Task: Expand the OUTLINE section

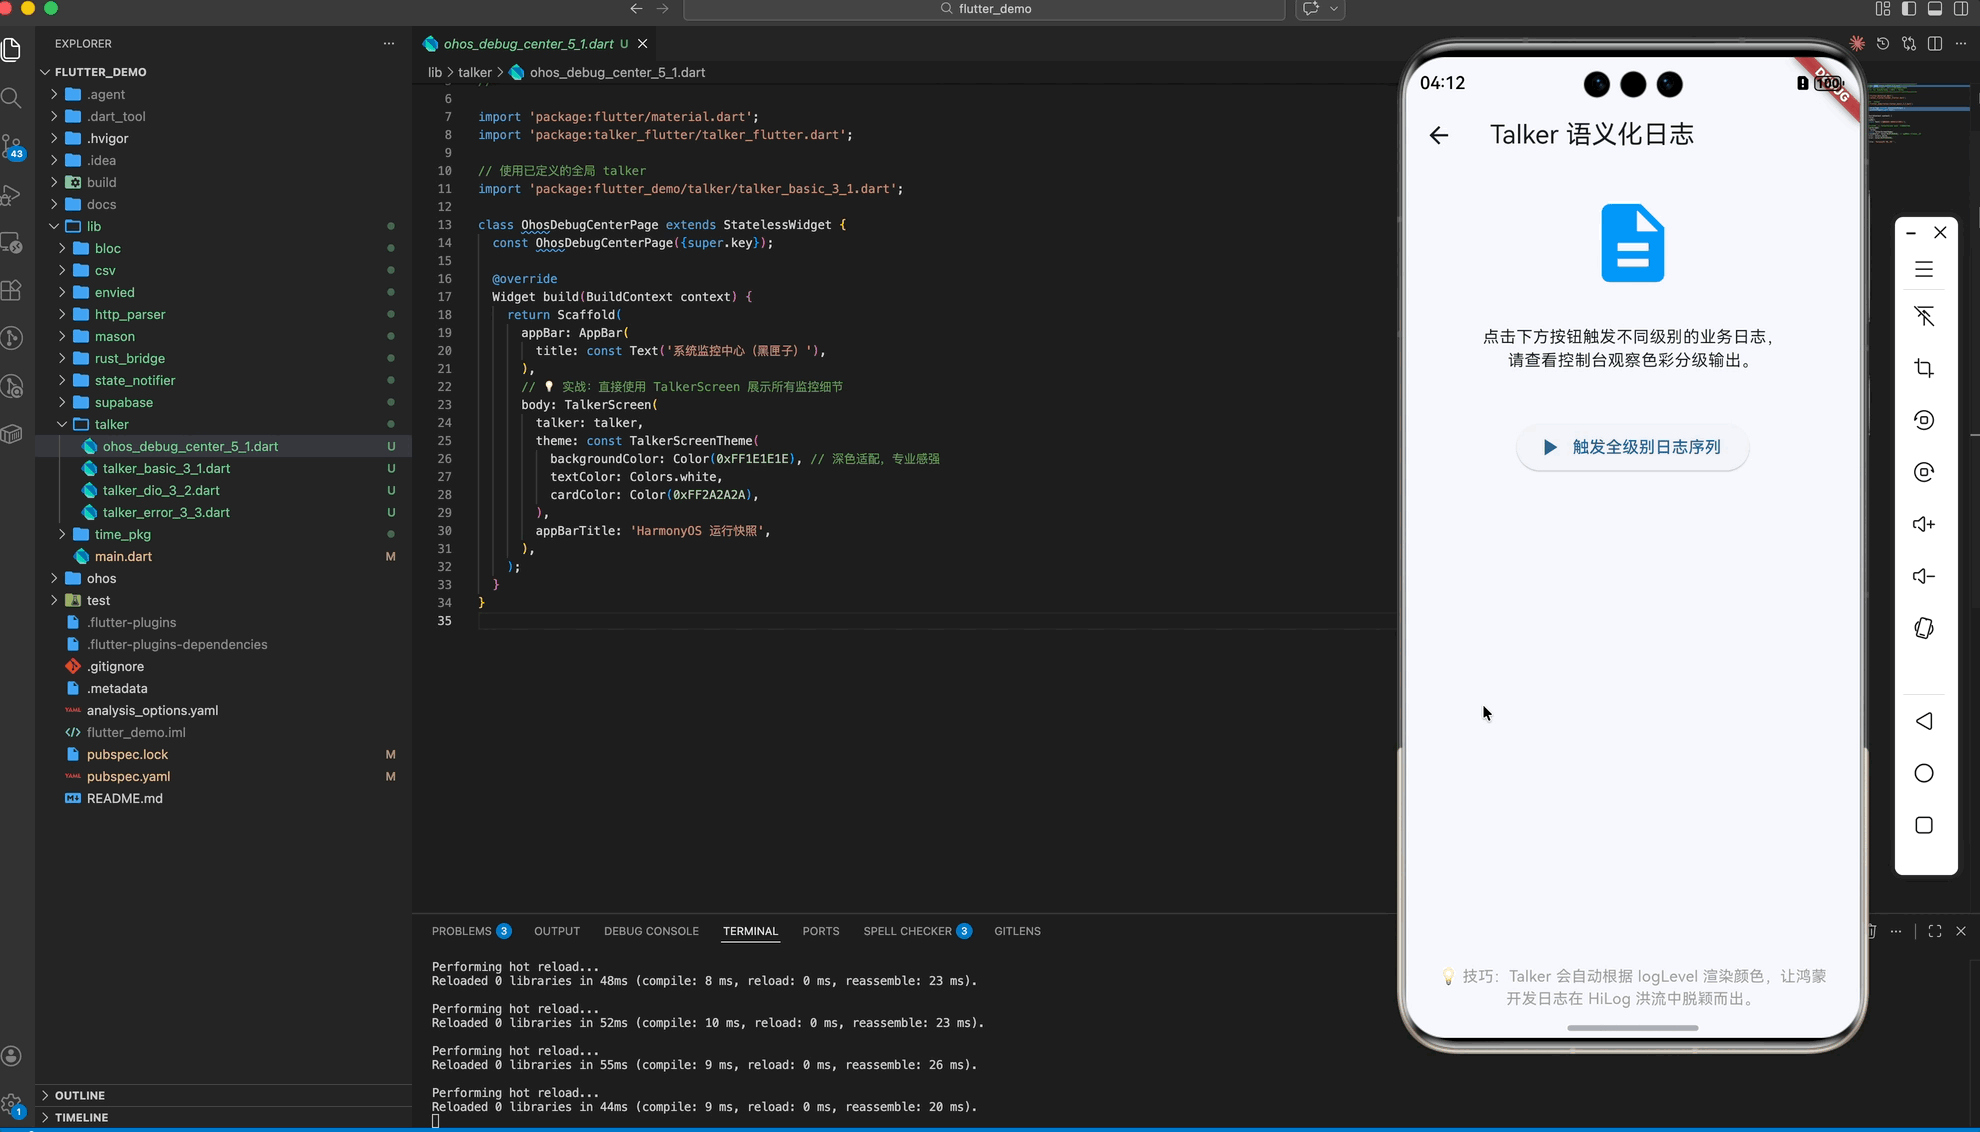Action: [x=79, y=1095]
